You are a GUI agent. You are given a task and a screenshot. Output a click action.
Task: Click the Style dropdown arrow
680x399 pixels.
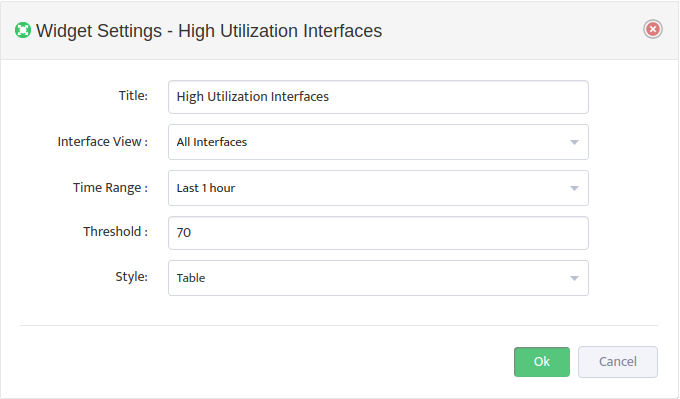[x=574, y=278]
